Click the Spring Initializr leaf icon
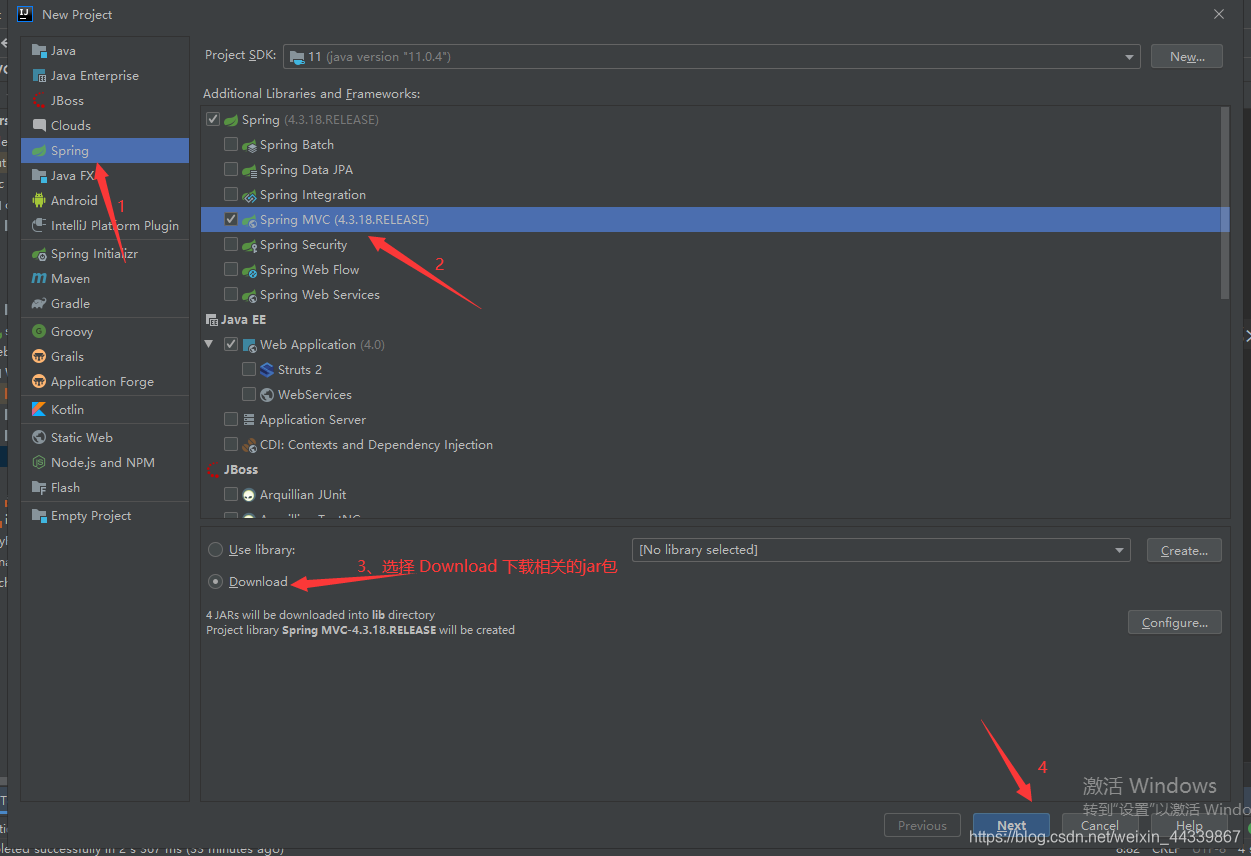Image resolution: width=1251 pixels, height=856 pixels. click(x=39, y=254)
